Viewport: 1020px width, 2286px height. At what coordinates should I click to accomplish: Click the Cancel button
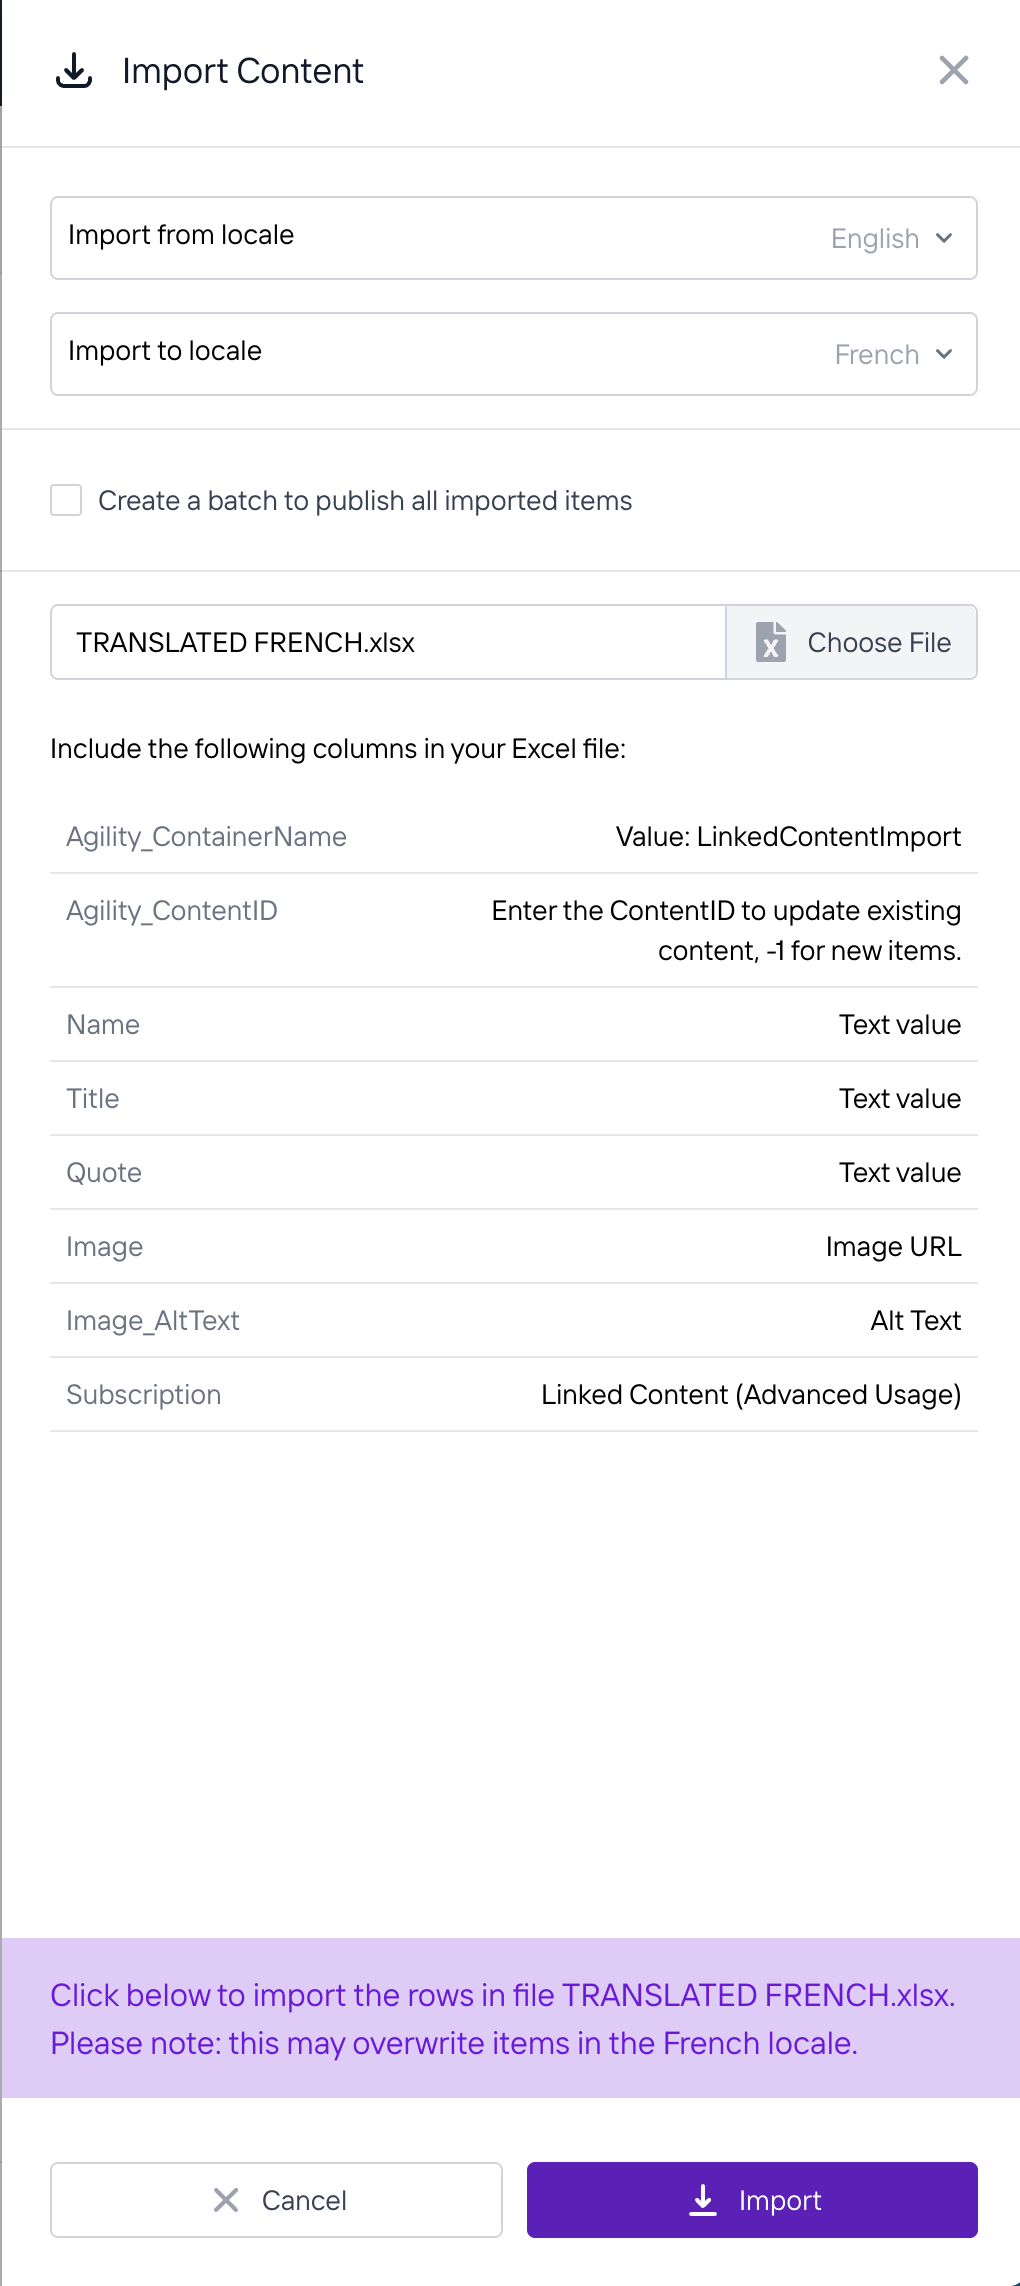(276, 2200)
